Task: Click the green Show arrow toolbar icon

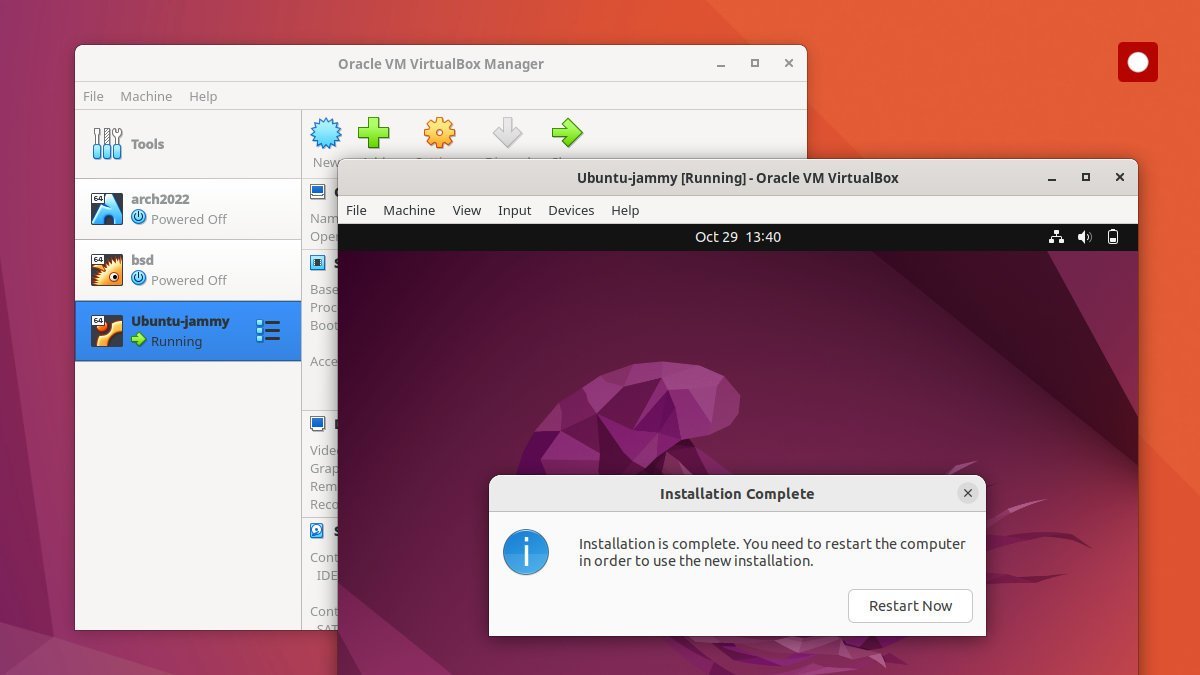Action: click(x=566, y=132)
